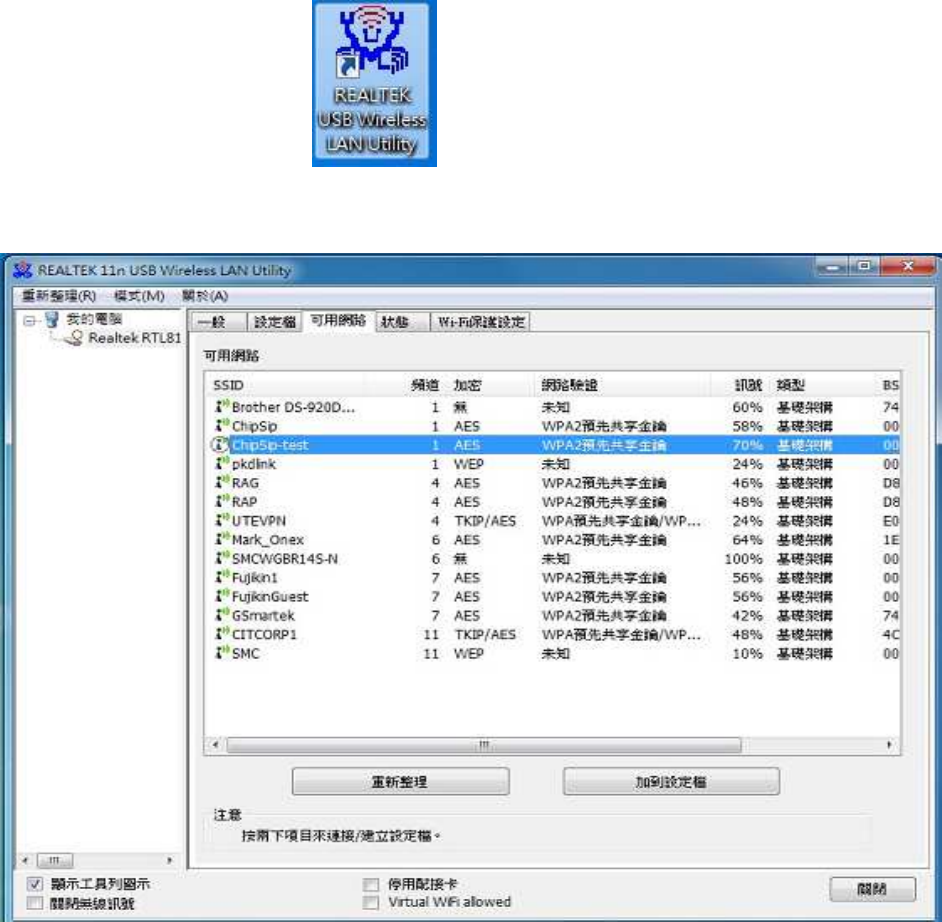This screenshot has height=922, width=942.
Task: Open the 關於(A) menu
Action: point(204,296)
